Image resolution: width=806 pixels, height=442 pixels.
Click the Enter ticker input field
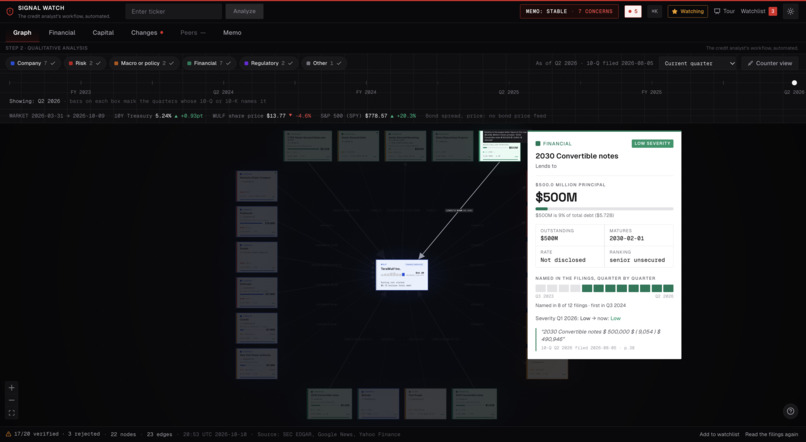pos(173,11)
